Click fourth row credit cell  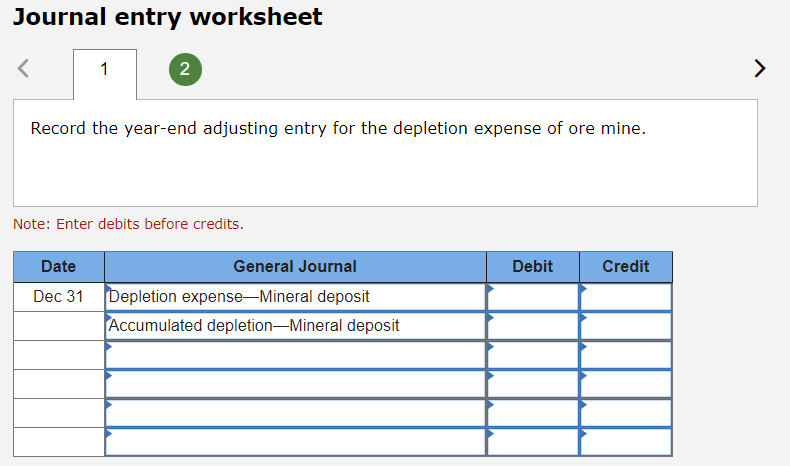point(626,384)
